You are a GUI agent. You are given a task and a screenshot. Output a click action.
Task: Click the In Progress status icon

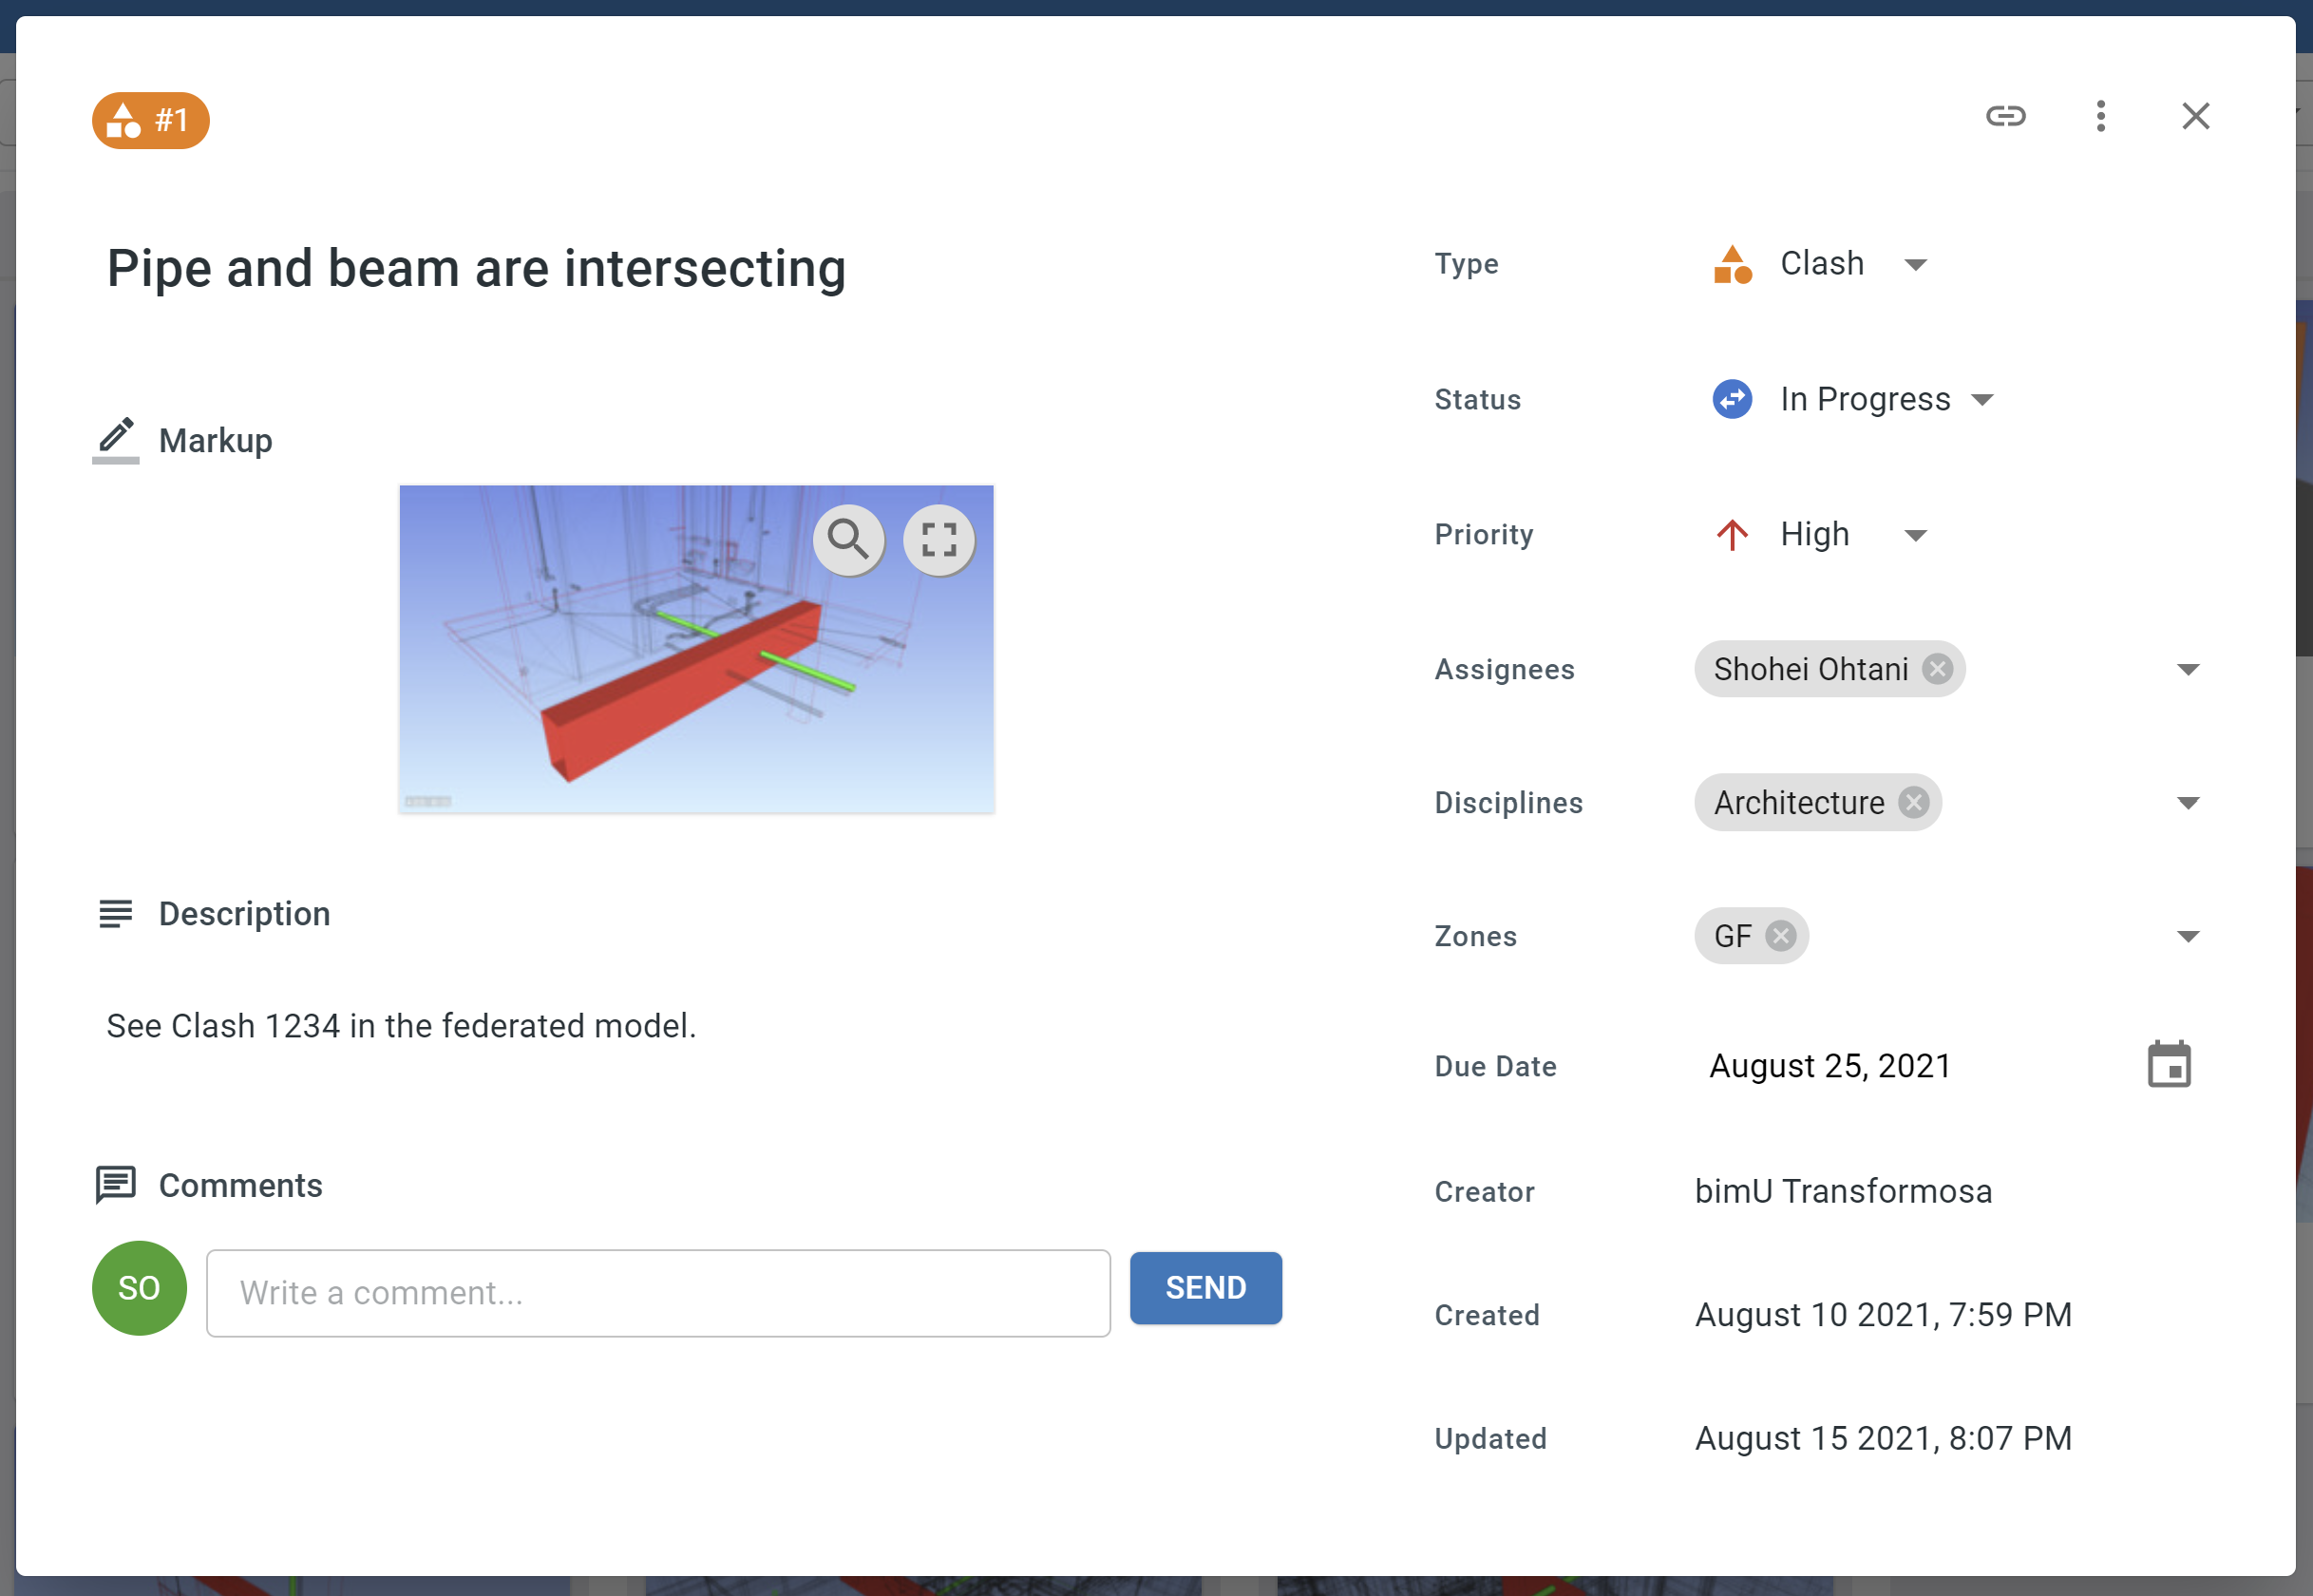tap(1731, 399)
